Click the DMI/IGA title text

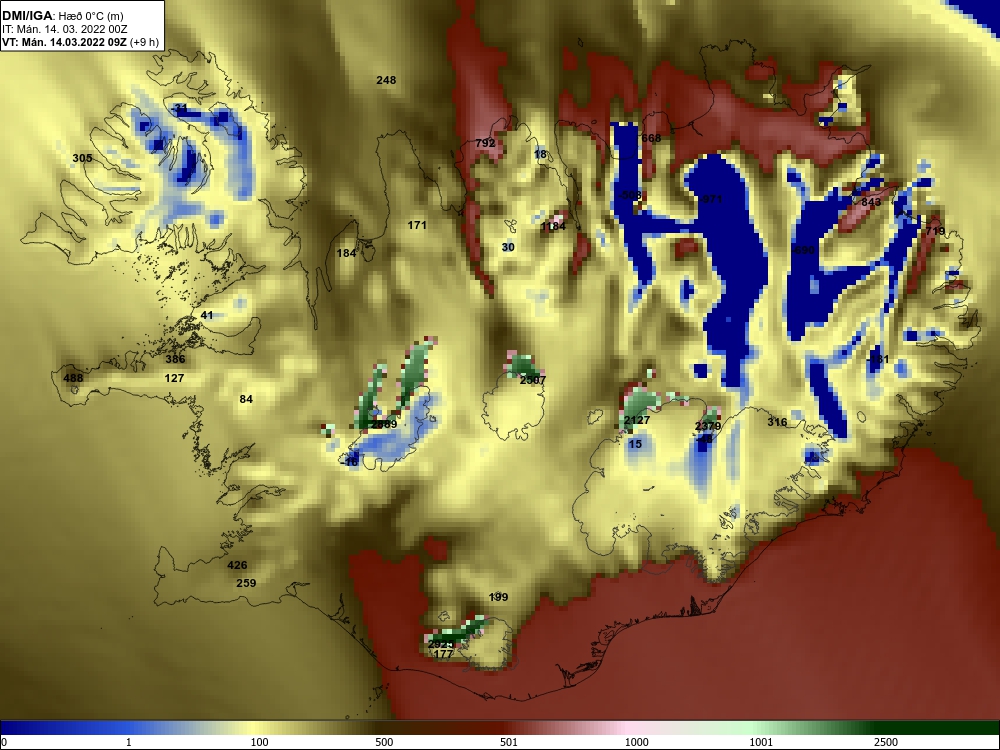click(27, 15)
